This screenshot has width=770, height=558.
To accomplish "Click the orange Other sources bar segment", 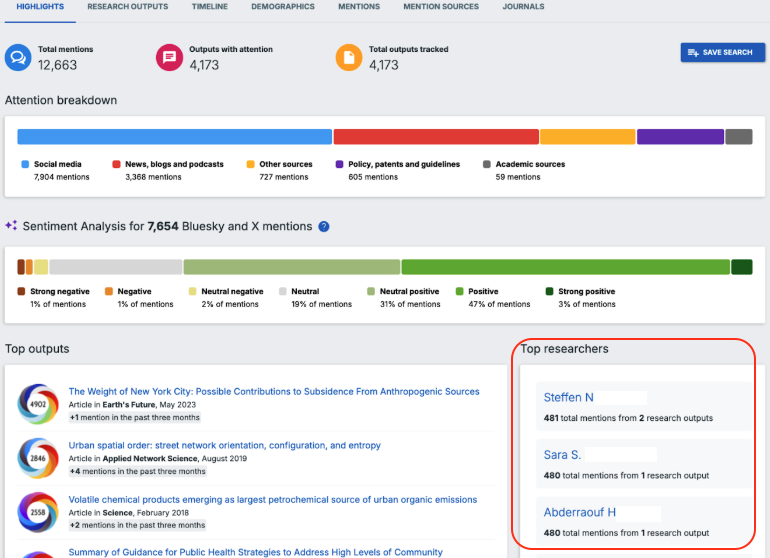I will 588,137.
